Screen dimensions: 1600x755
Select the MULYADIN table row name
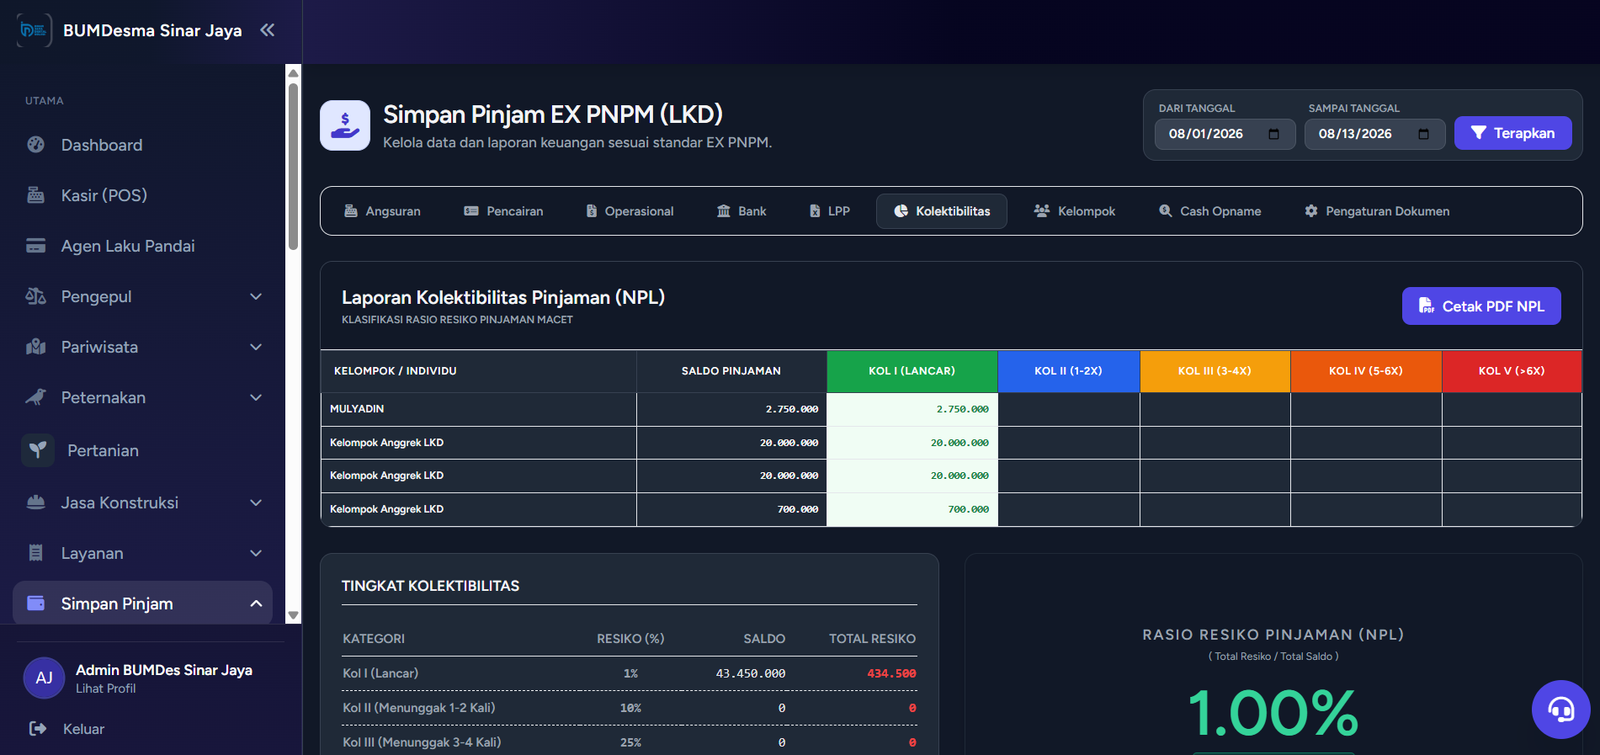tap(357, 409)
